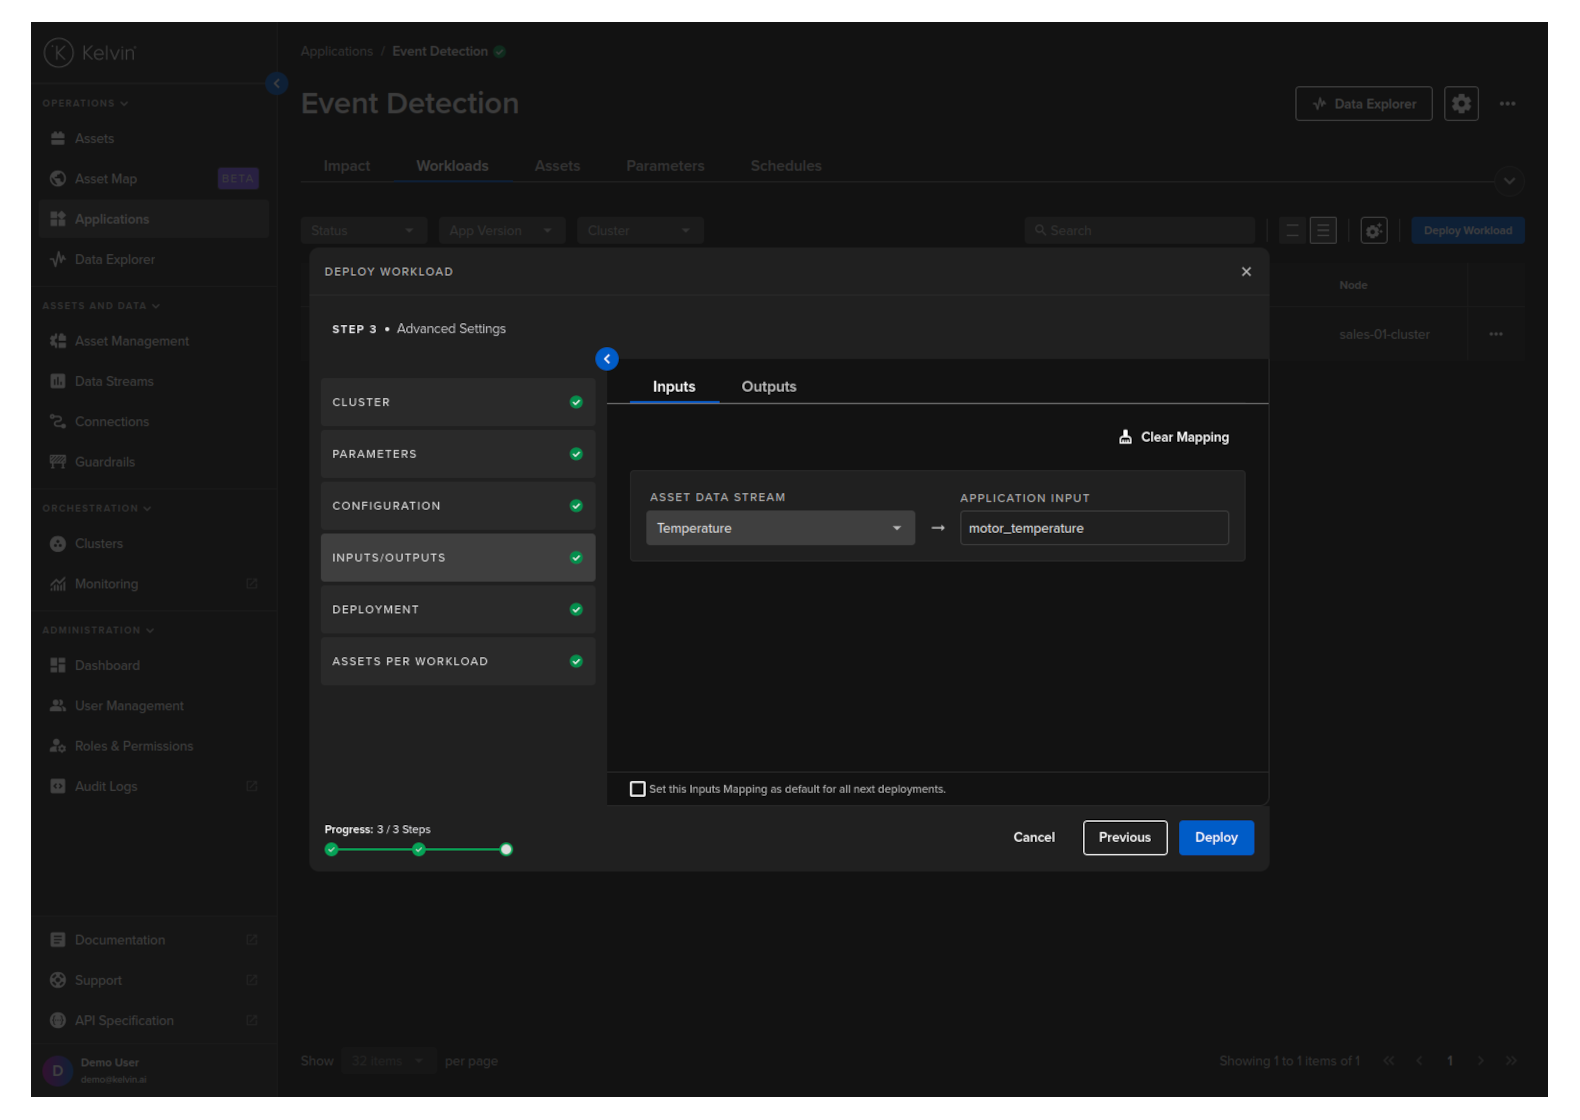Screen dimensions: 1580x1120
Task: Go back with the Previous button
Action: point(1124,838)
